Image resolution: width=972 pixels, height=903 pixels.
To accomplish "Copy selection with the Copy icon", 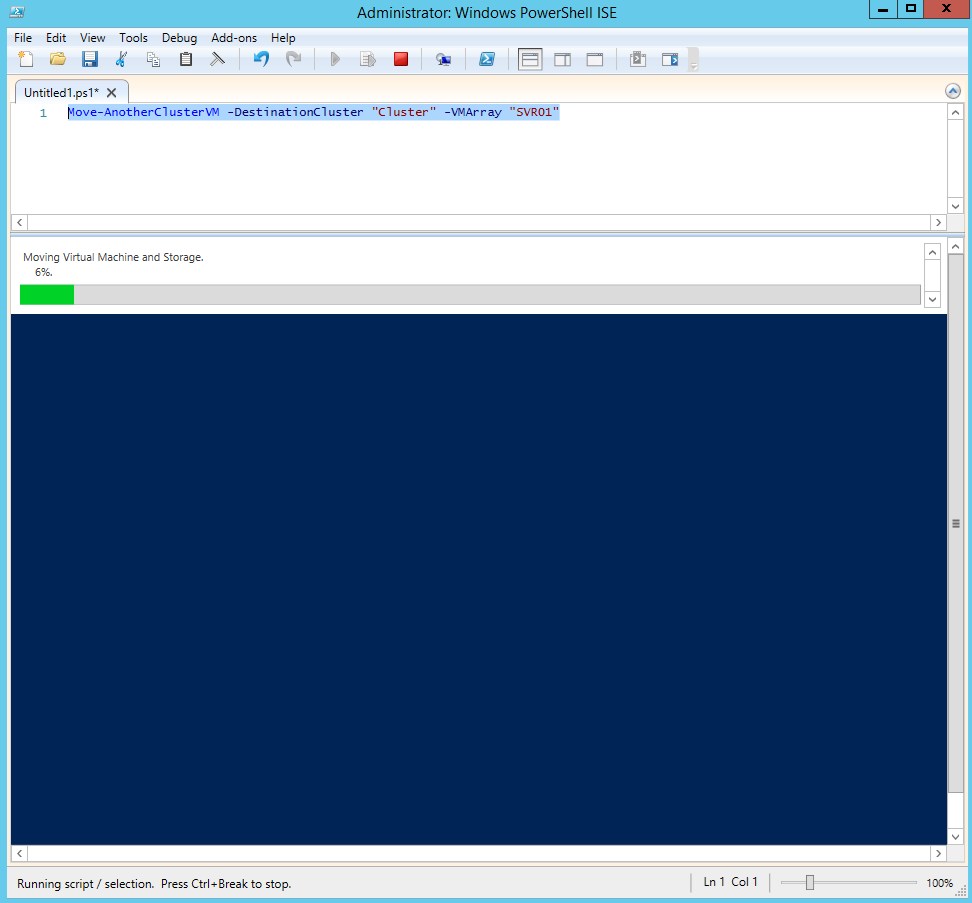I will [153, 59].
